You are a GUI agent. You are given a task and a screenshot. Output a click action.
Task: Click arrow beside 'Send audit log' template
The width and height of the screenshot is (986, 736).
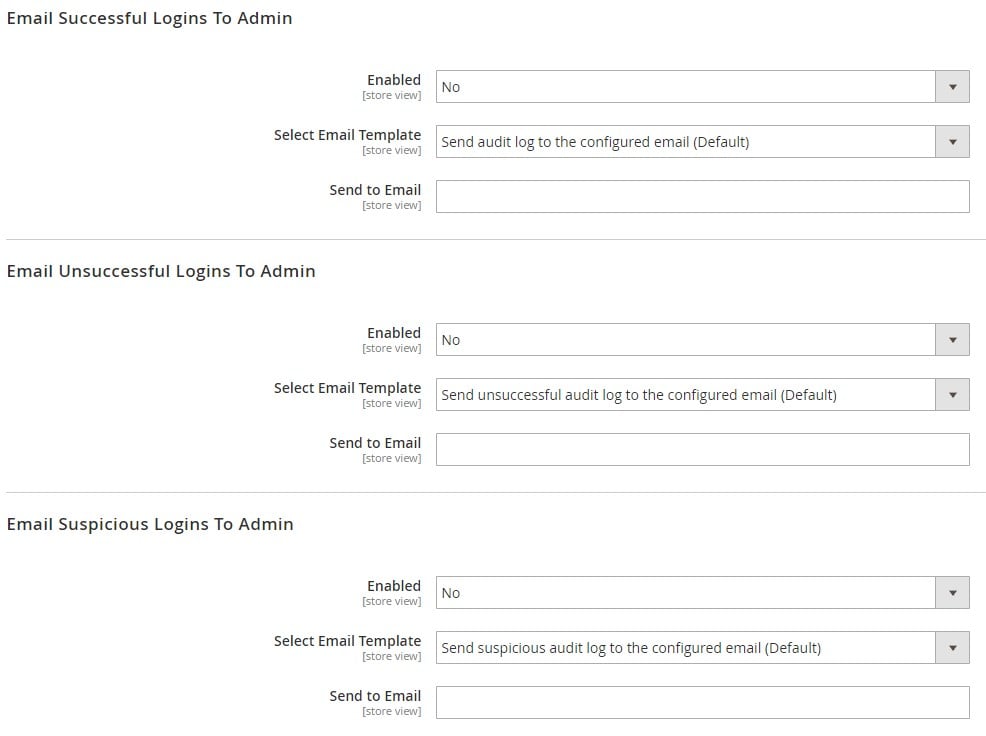coord(953,142)
